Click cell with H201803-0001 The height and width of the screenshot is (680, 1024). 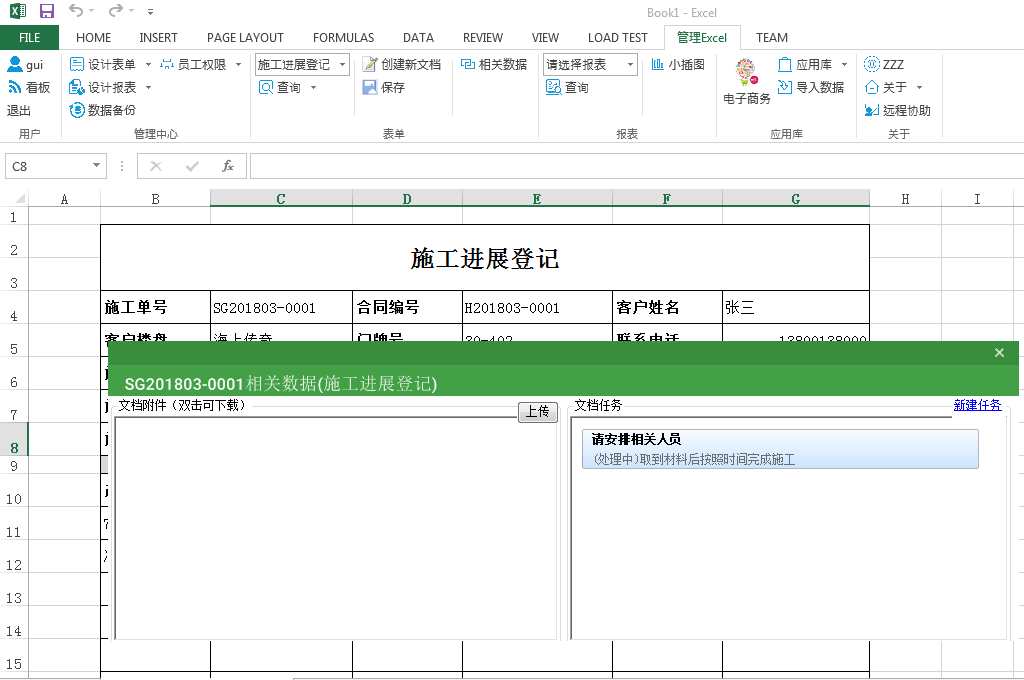[x=537, y=307]
